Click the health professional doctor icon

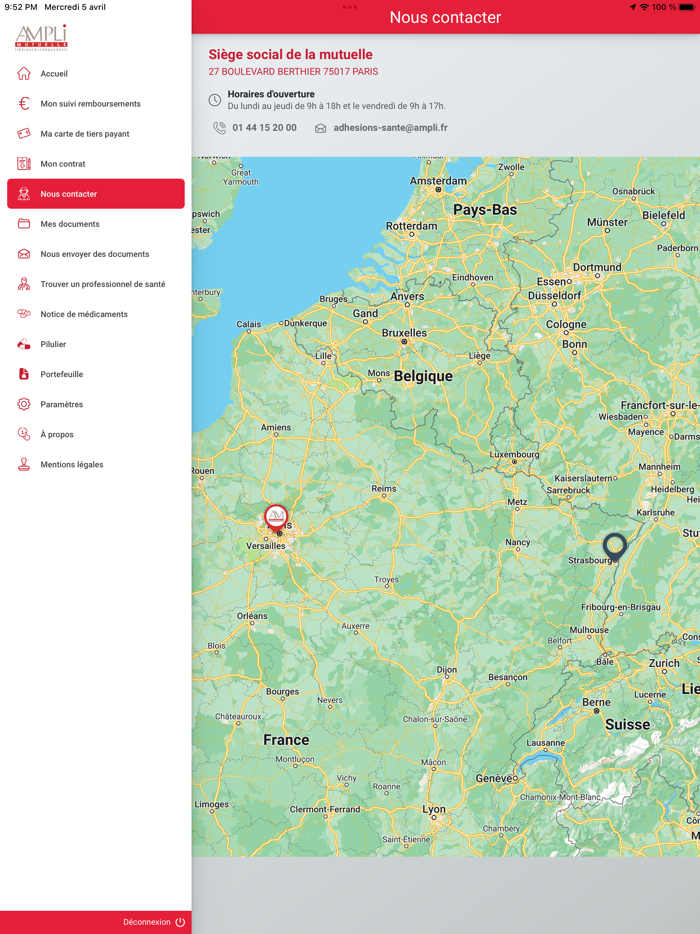click(x=24, y=284)
